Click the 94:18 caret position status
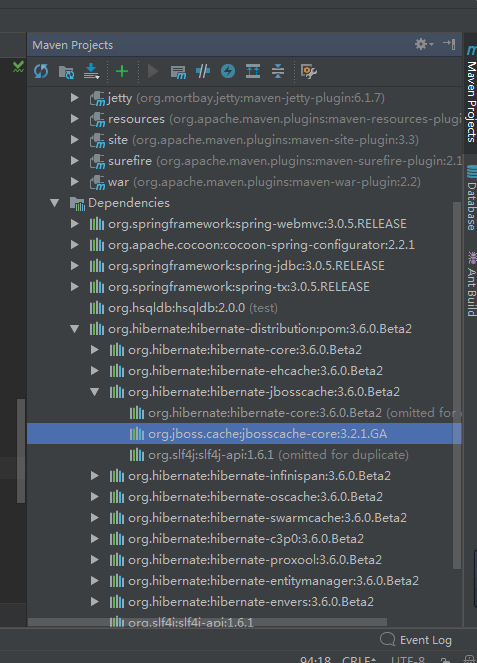 coord(315,660)
